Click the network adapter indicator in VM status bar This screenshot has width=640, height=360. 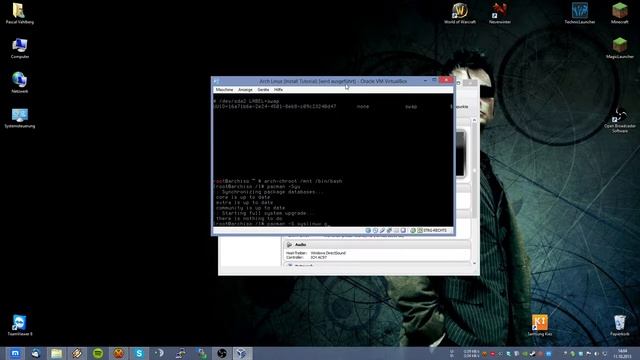pyautogui.click(x=389, y=231)
